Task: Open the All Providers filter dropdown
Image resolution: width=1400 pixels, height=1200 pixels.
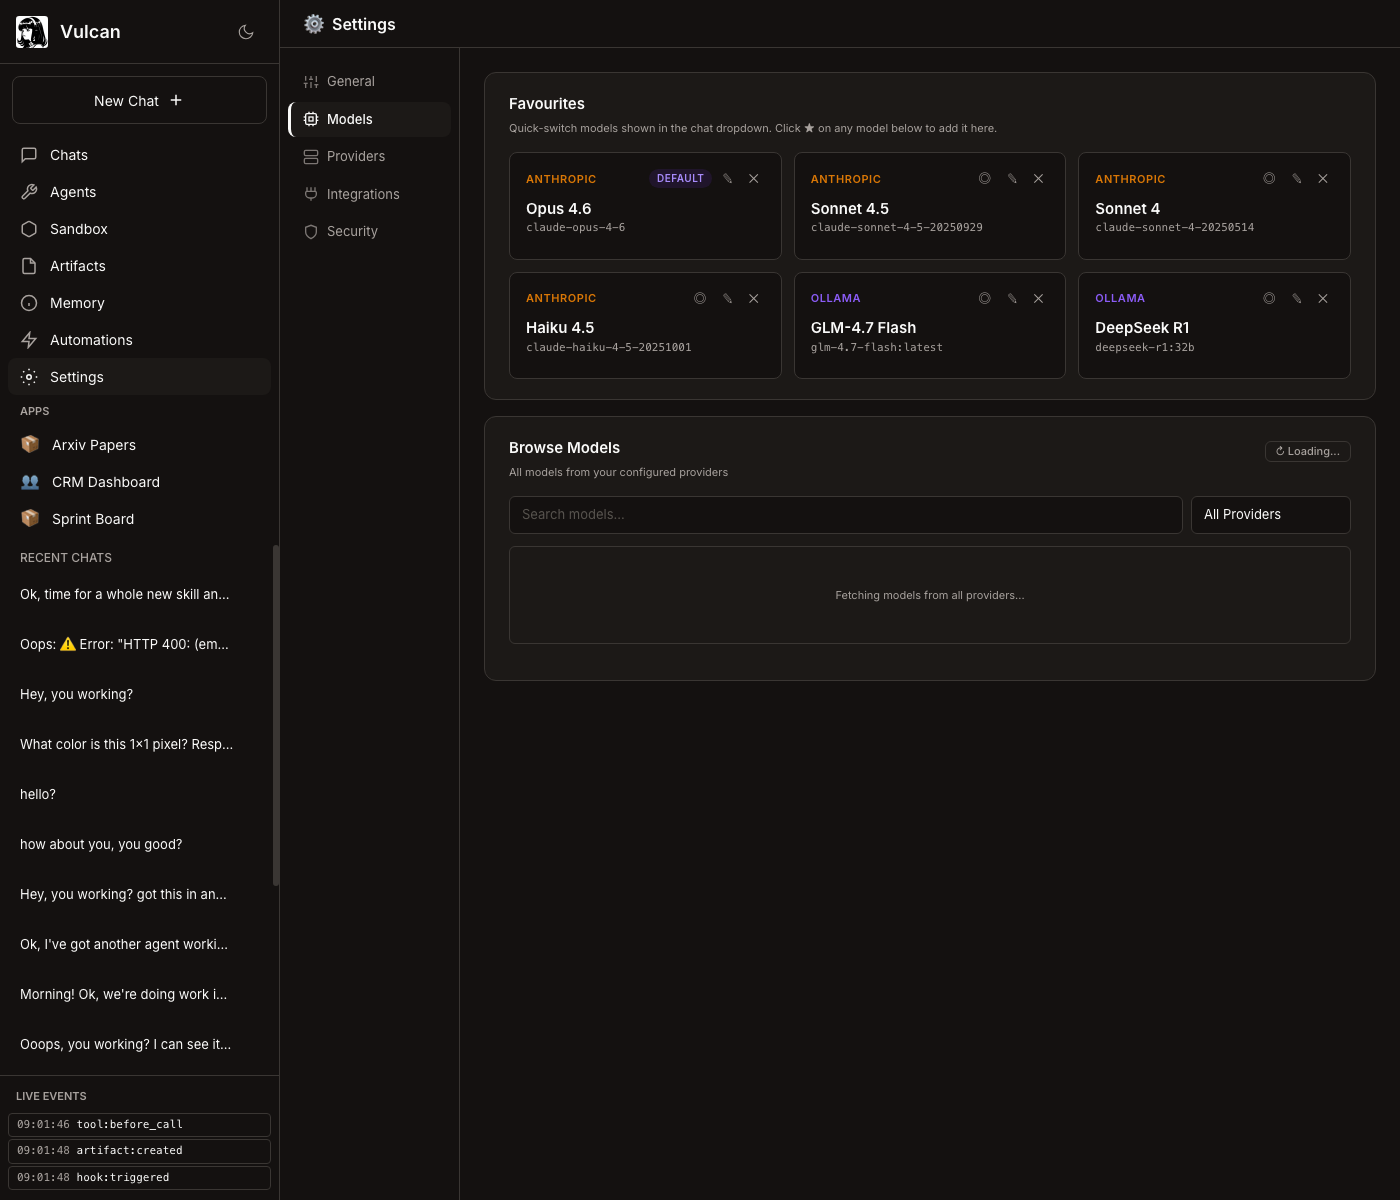Action: click(x=1270, y=515)
